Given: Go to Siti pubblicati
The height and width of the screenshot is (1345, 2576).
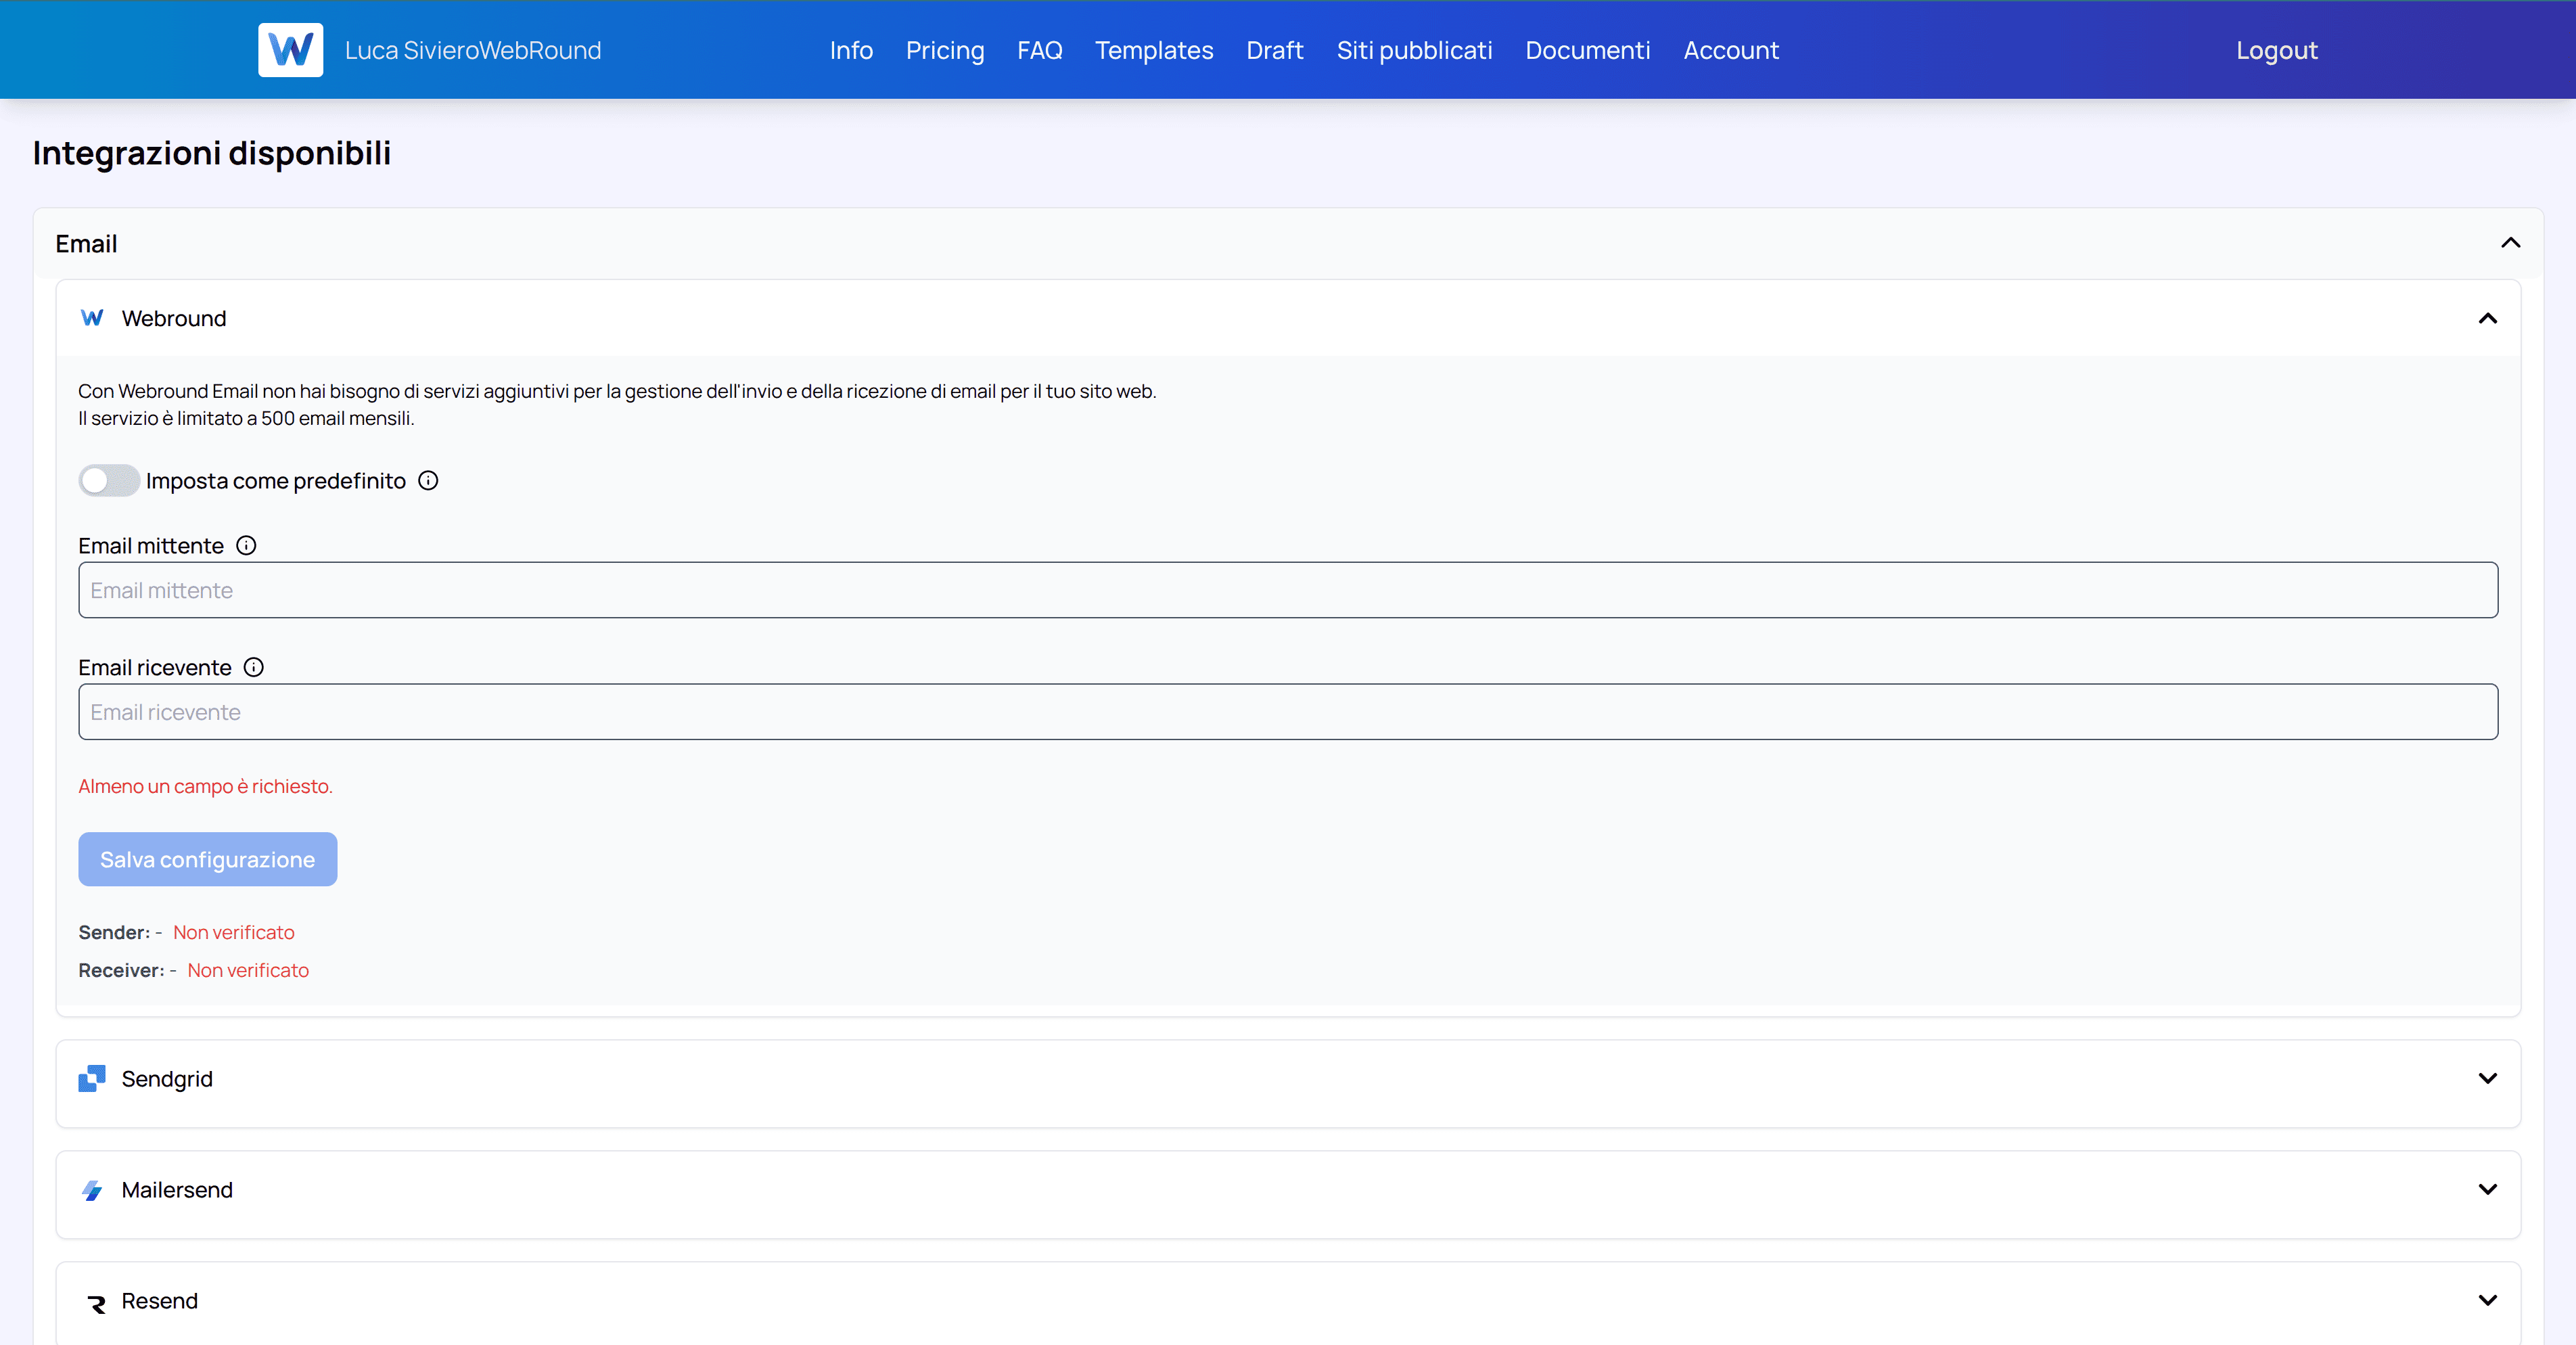Looking at the screenshot, I should (x=1414, y=50).
